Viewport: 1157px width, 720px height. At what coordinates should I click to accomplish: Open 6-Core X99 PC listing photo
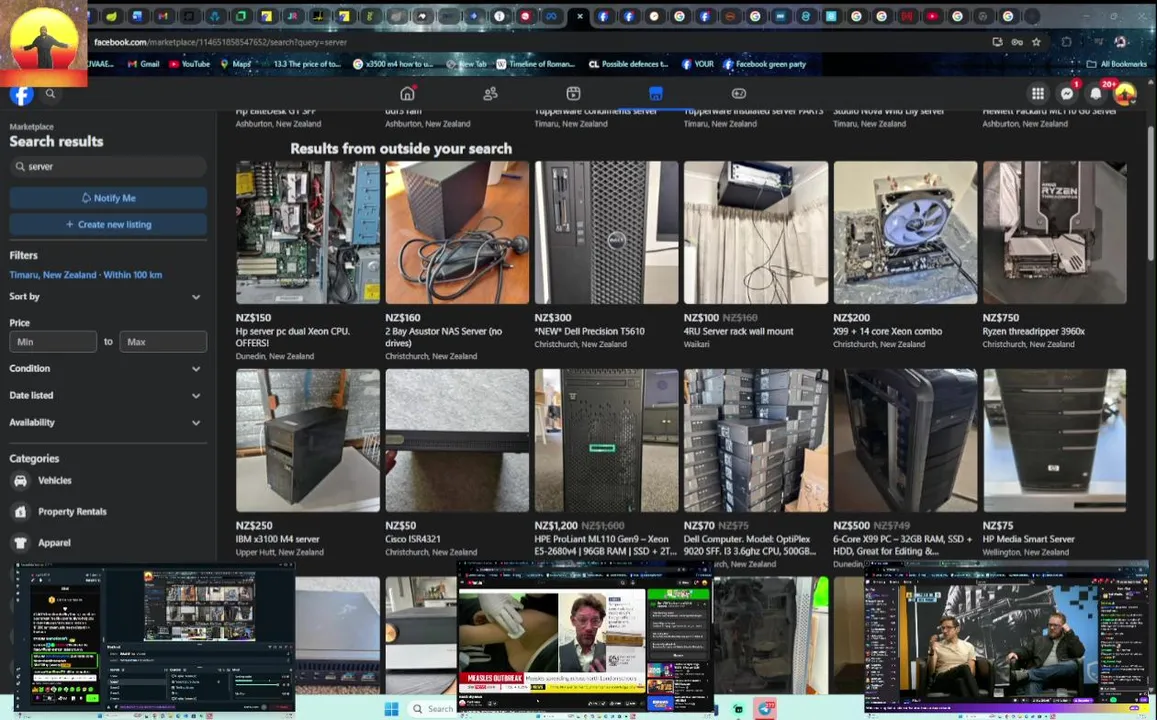(905, 440)
